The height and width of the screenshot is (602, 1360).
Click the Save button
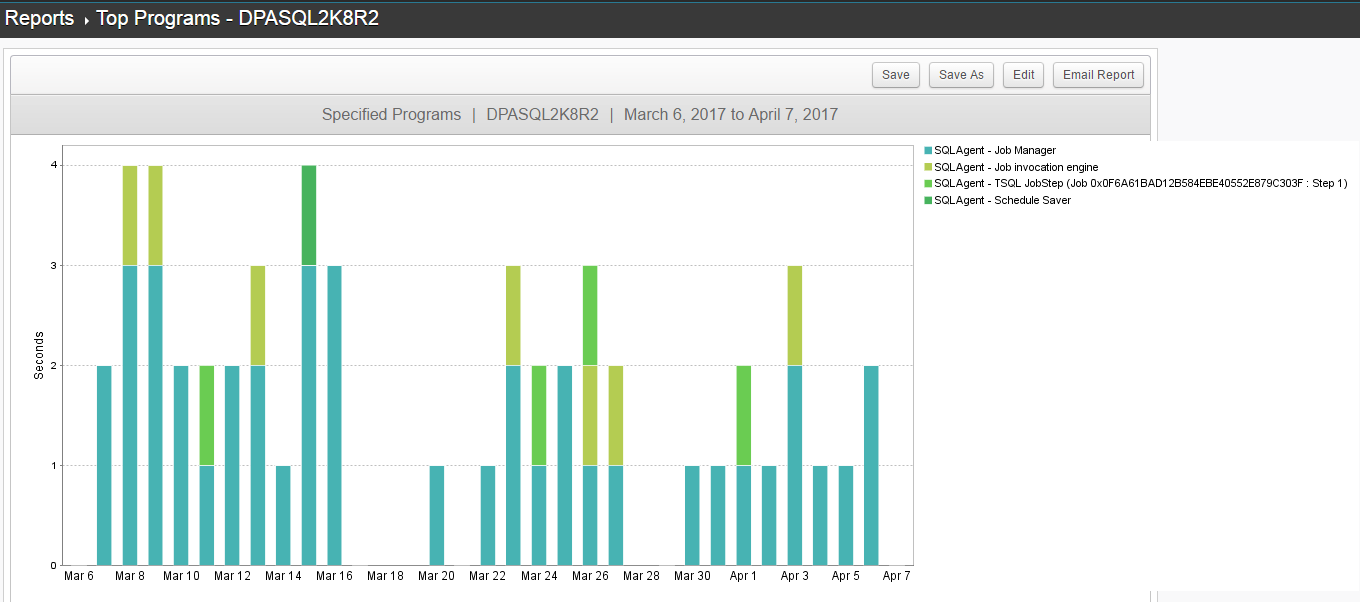(x=896, y=75)
